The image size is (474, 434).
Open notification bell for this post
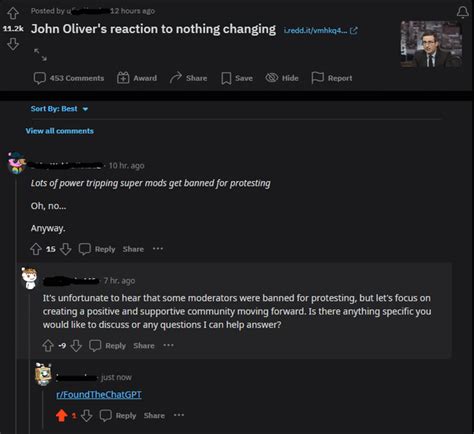tap(462, 12)
